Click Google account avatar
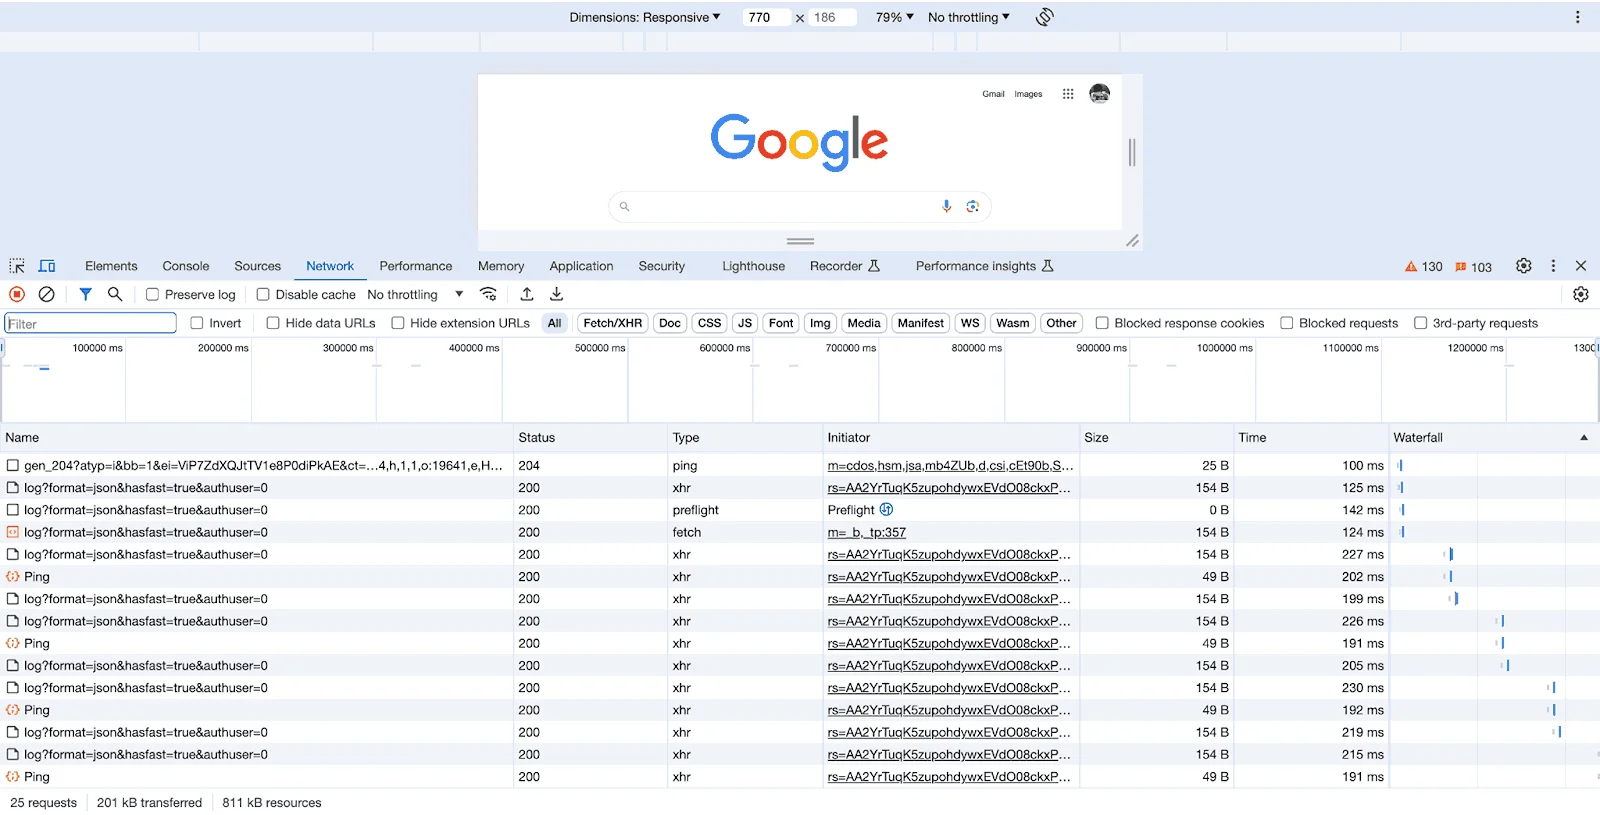Viewport: 1600px width, 815px height. [1099, 93]
